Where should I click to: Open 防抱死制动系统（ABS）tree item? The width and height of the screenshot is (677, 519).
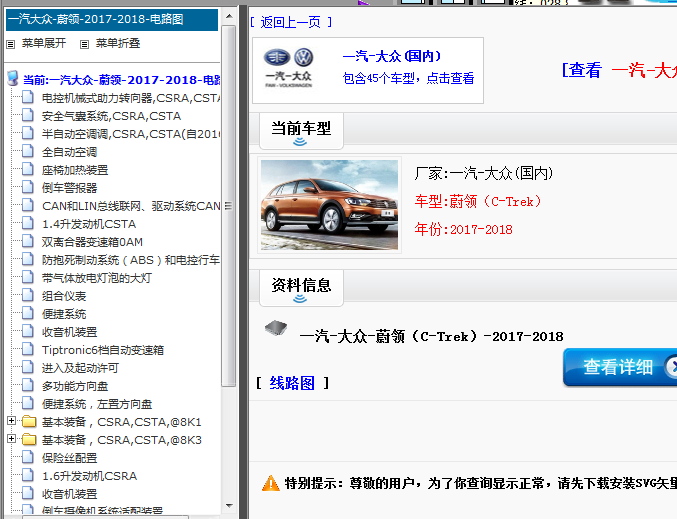point(131,260)
